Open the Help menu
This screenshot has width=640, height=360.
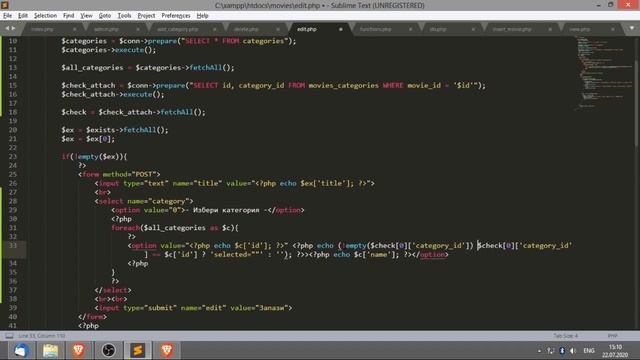click(202, 16)
